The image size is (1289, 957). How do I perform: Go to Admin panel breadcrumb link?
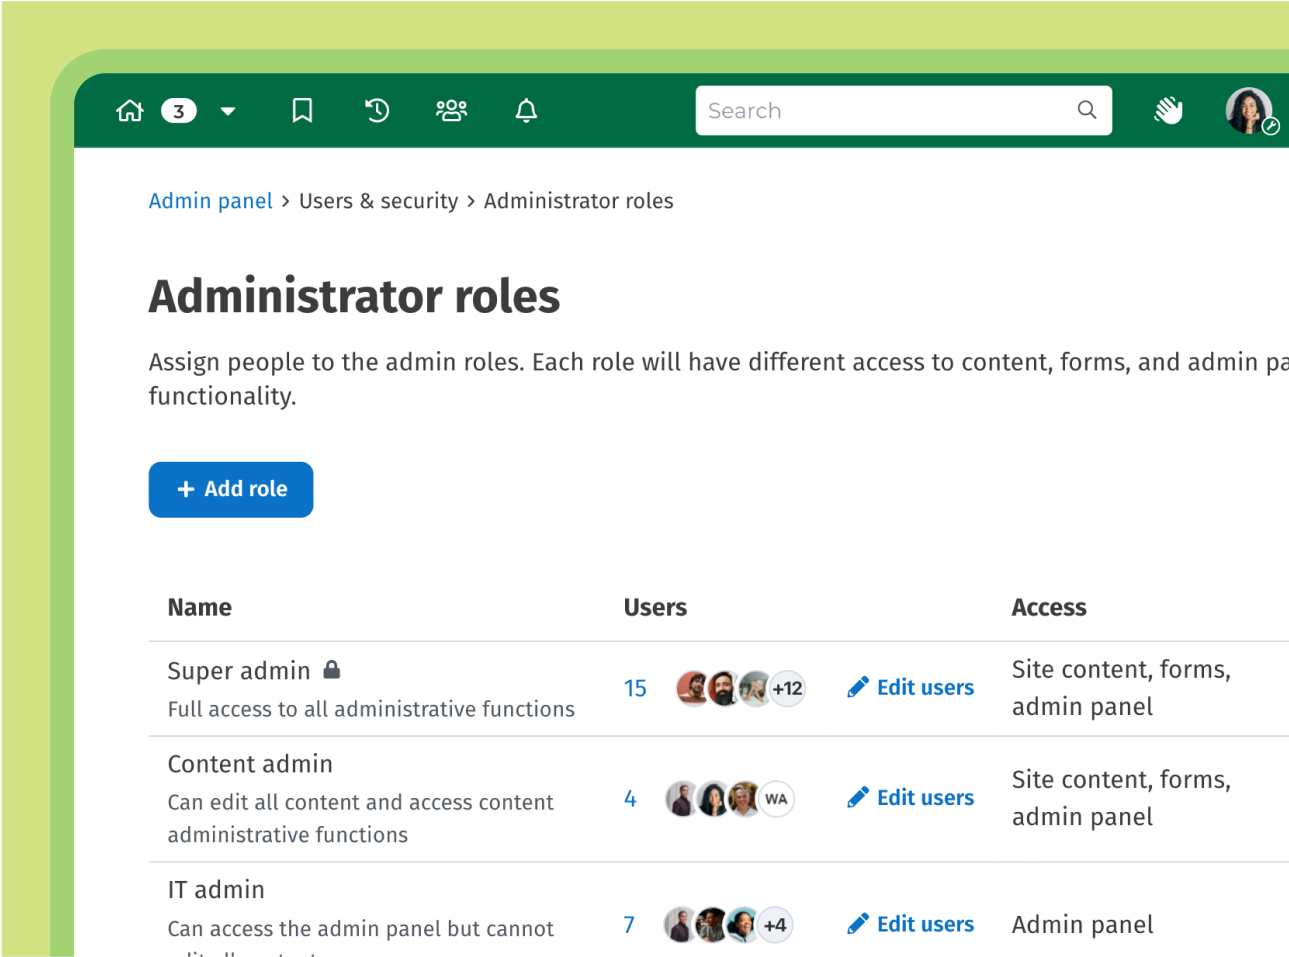(210, 201)
